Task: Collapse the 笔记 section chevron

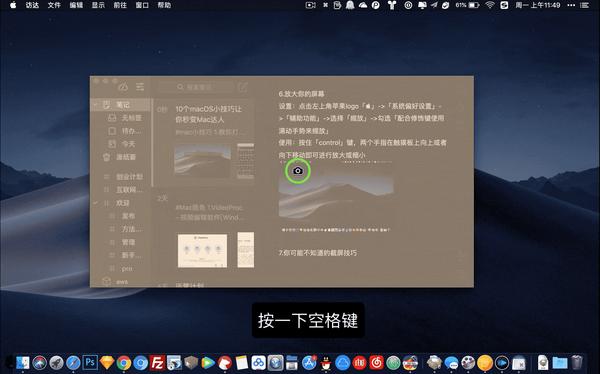Action: point(96,105)
